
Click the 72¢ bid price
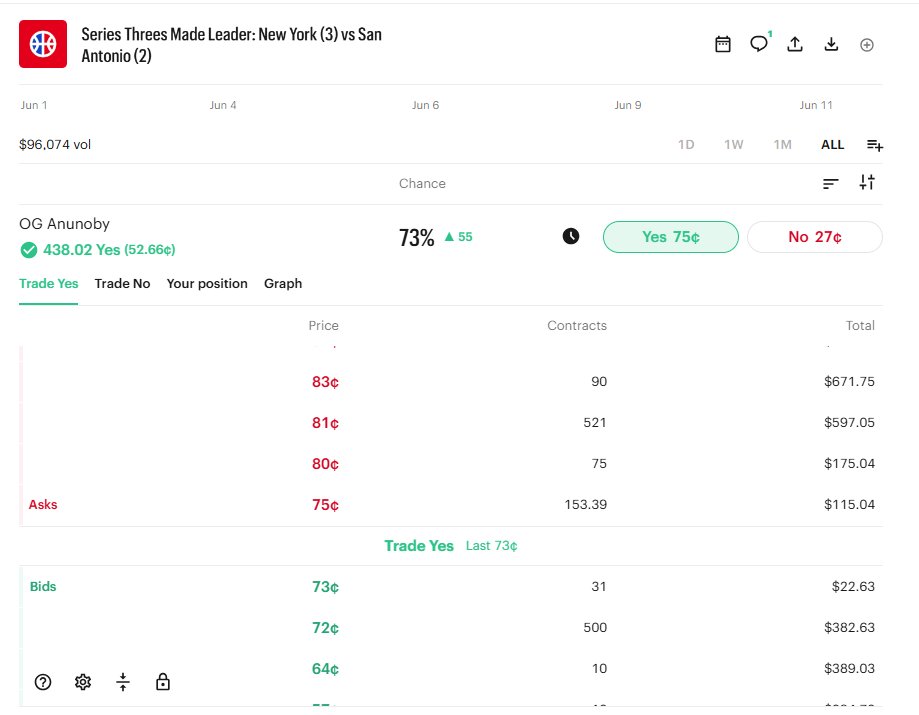[325, 628]
